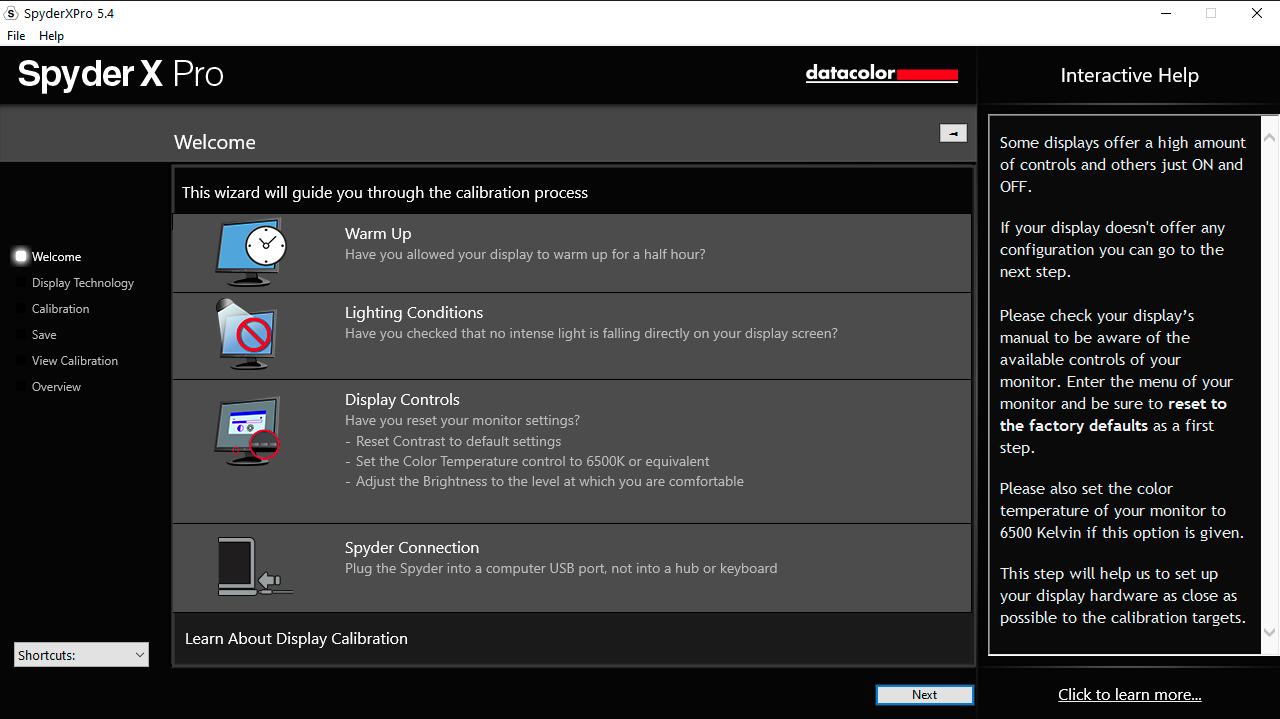Click the small pin button beside Welcome header

[953, 133]
